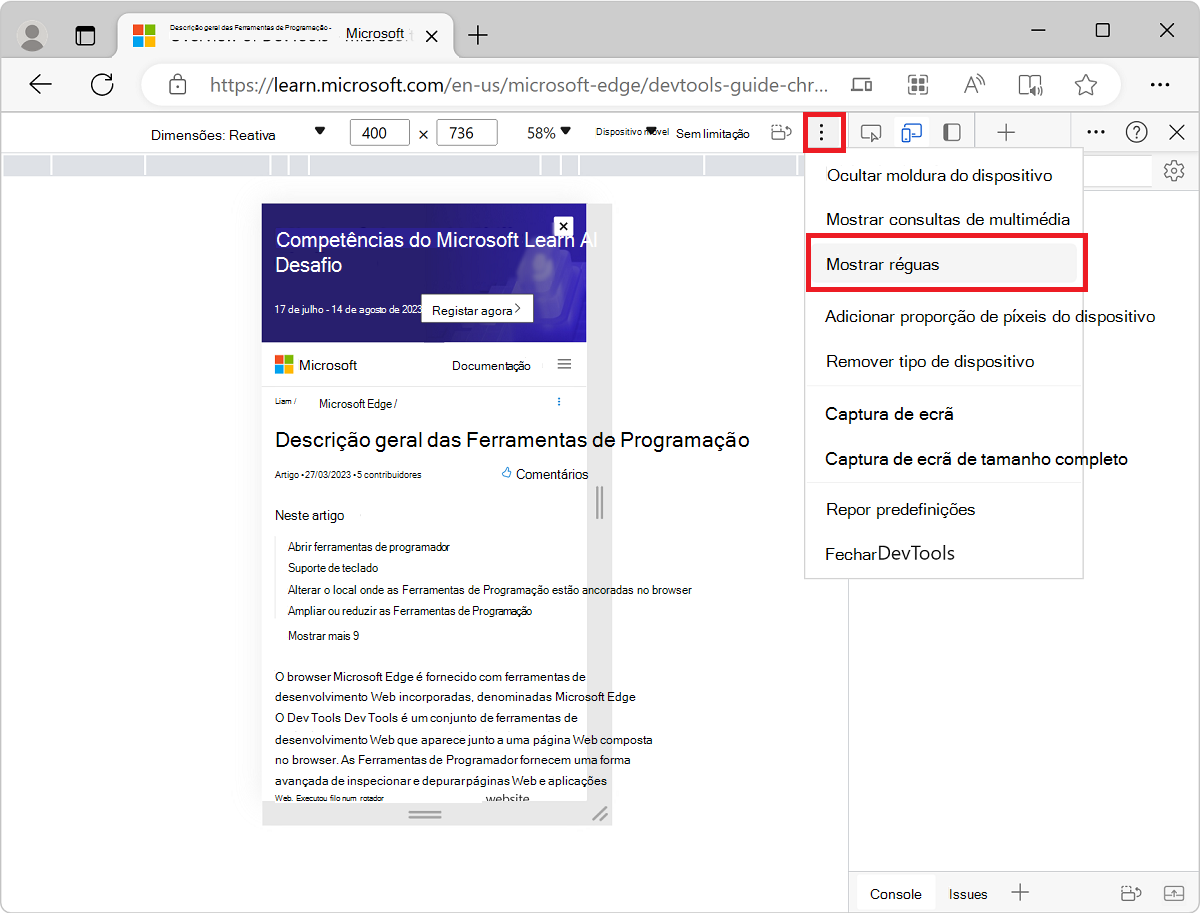Add a favorite with the star icon

[1086, 85]
